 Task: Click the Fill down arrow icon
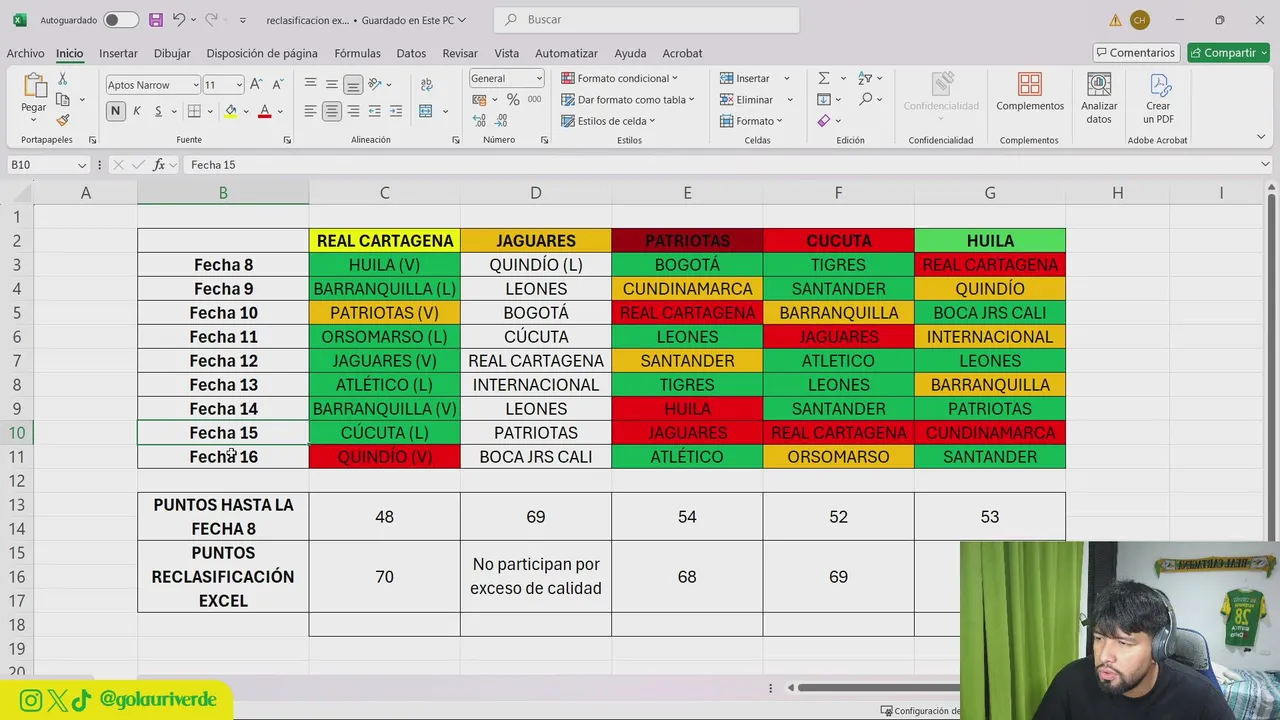tap(824, 99)
